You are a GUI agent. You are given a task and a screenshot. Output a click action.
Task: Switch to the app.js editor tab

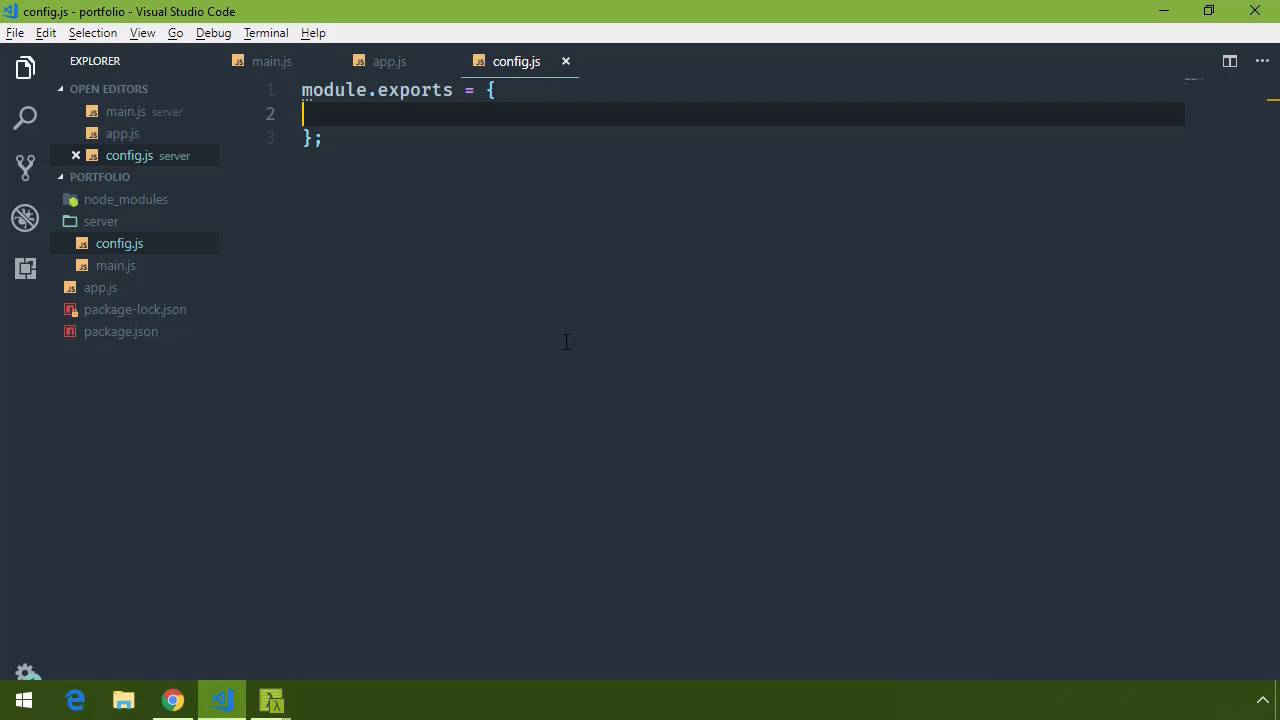pos(389,61)
